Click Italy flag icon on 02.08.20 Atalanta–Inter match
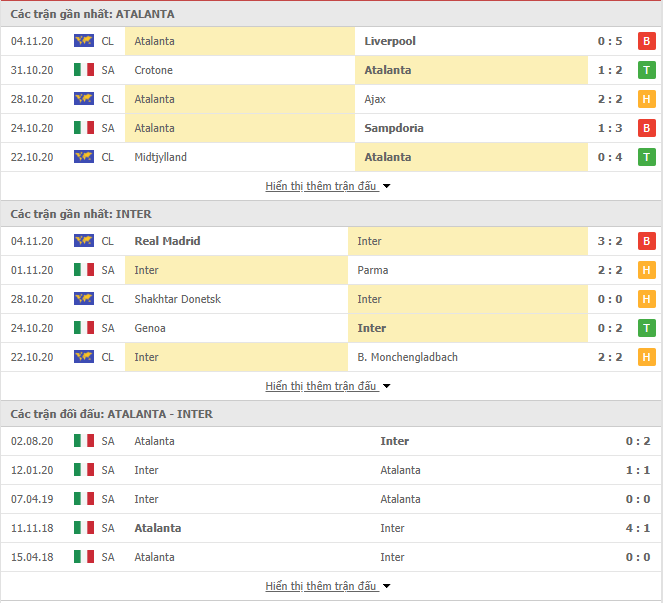This screenshot has width=663, height=603. pos(84,441)
